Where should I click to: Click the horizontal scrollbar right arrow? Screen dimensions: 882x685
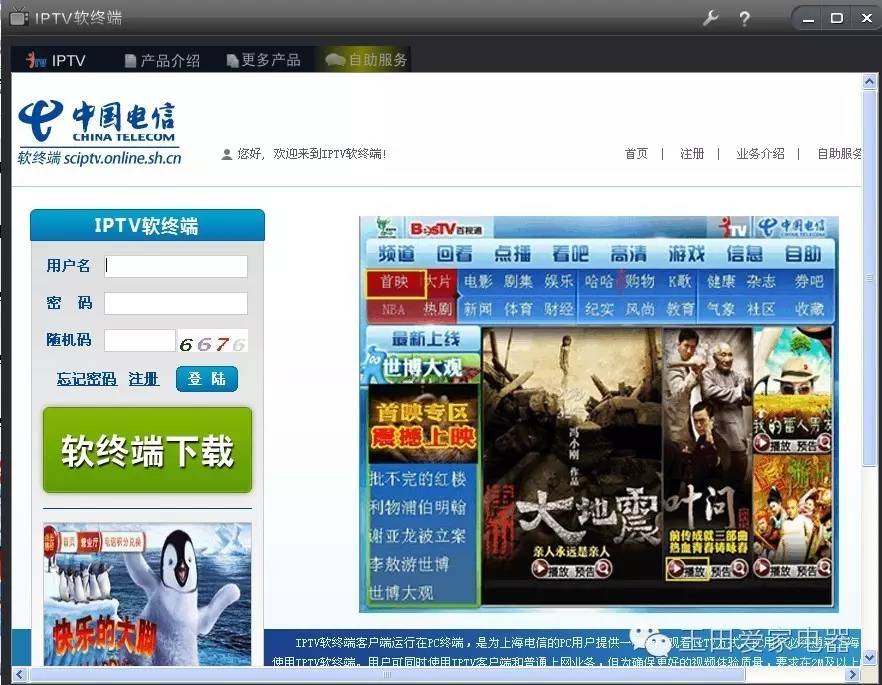tap(852, 674)
